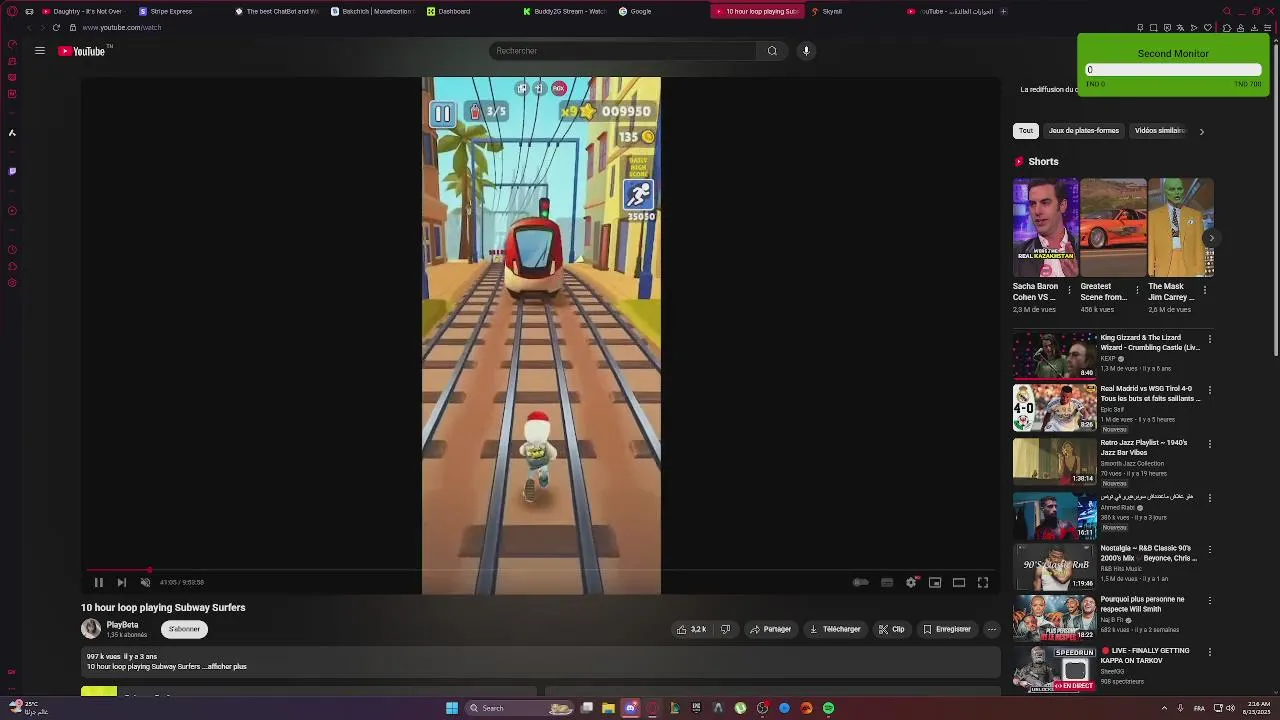
Task: Pause the video in the player
Action: pyautogui.click(x=98, y=582)
